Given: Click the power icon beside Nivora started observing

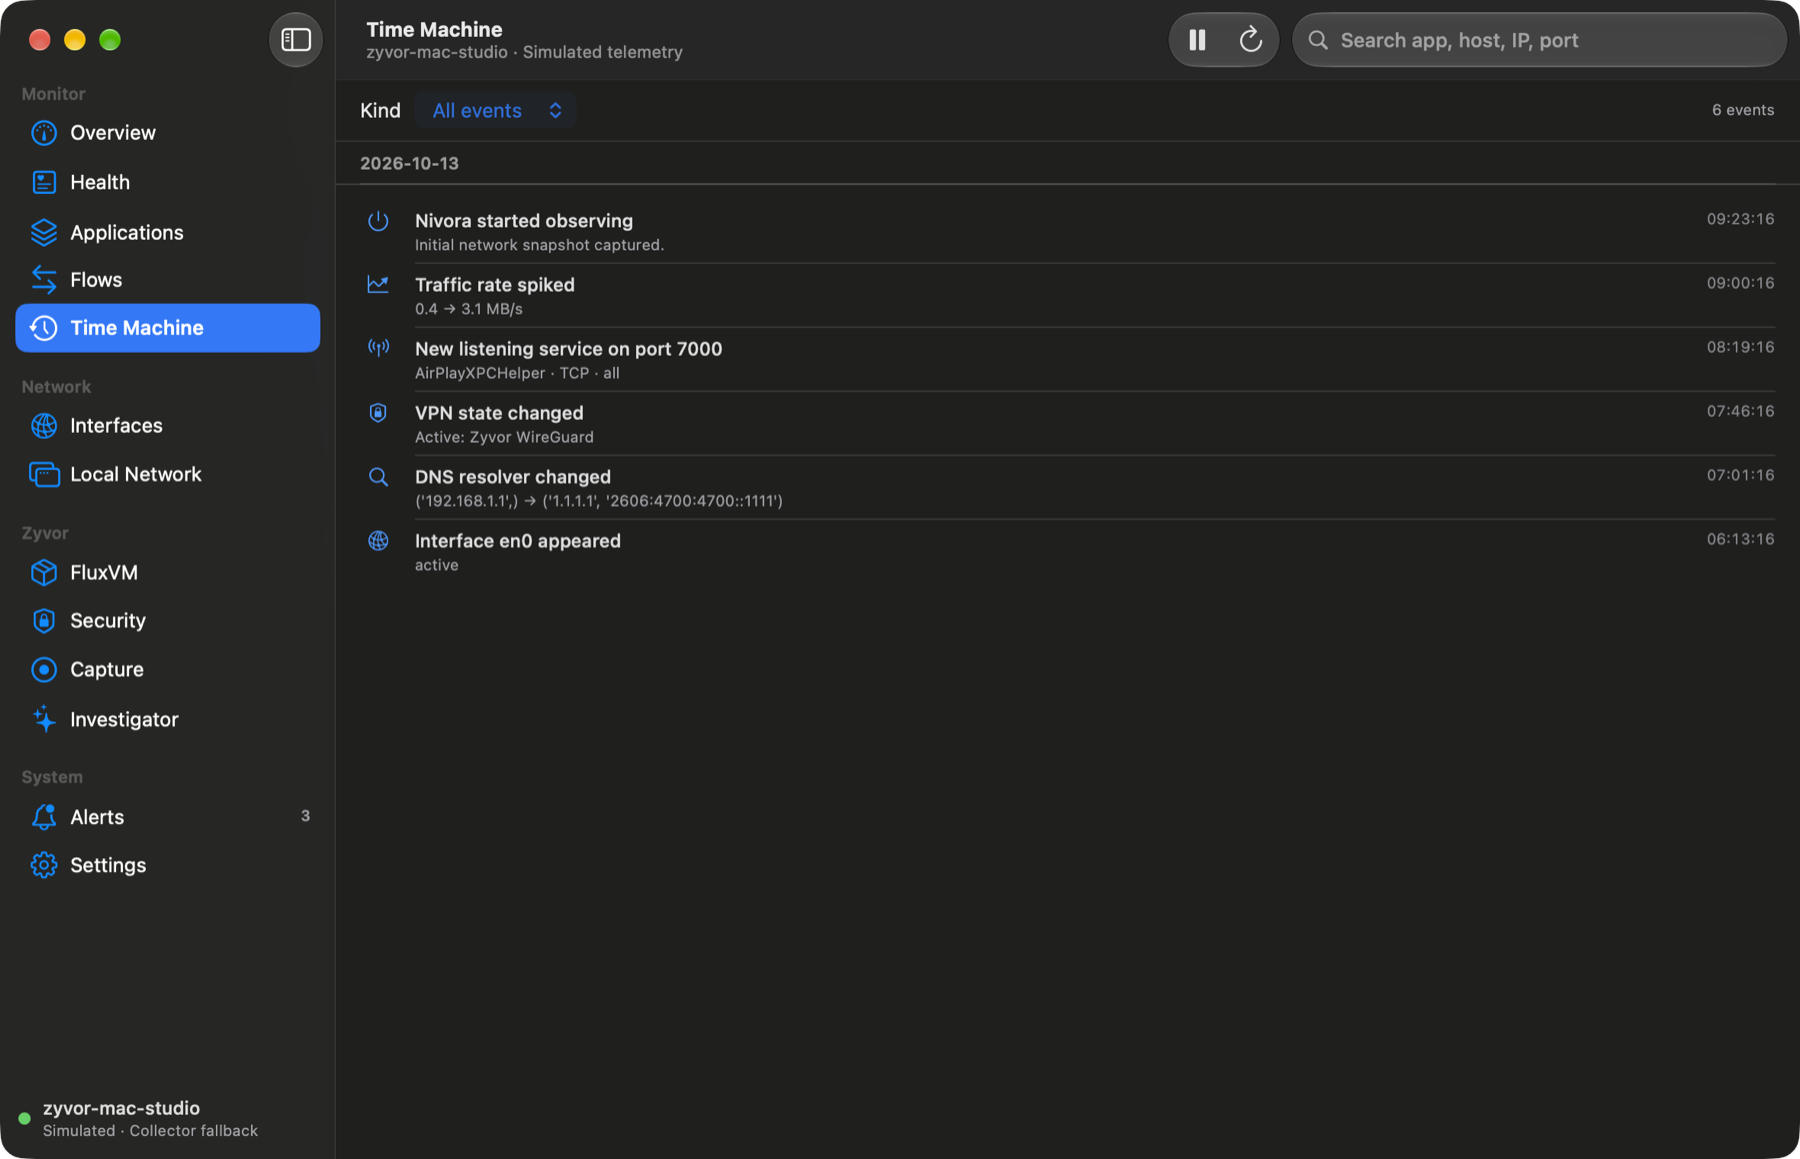Looking at the screenshot, I should click(x=378, y=221).
